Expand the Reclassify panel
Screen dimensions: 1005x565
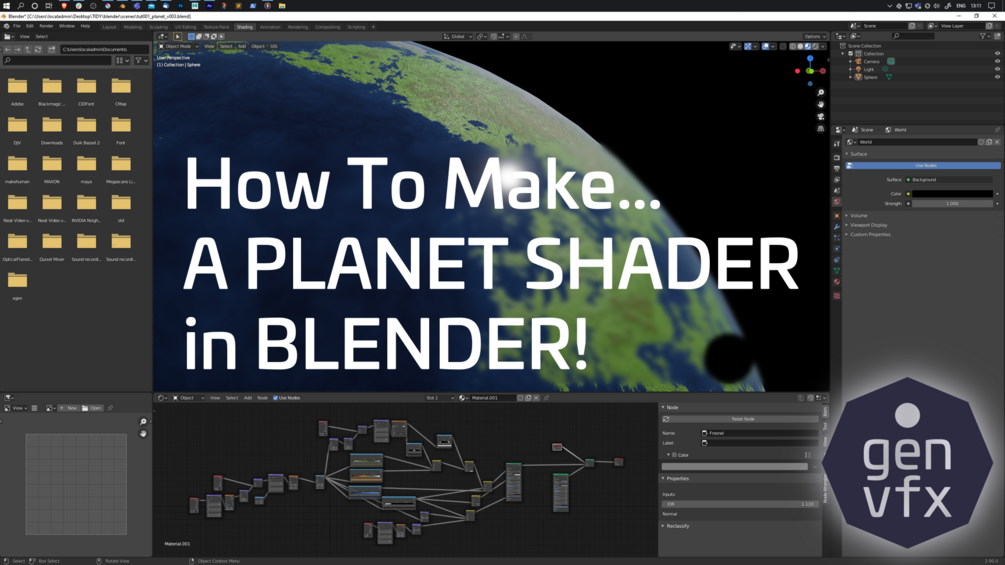tap(676, 526)
